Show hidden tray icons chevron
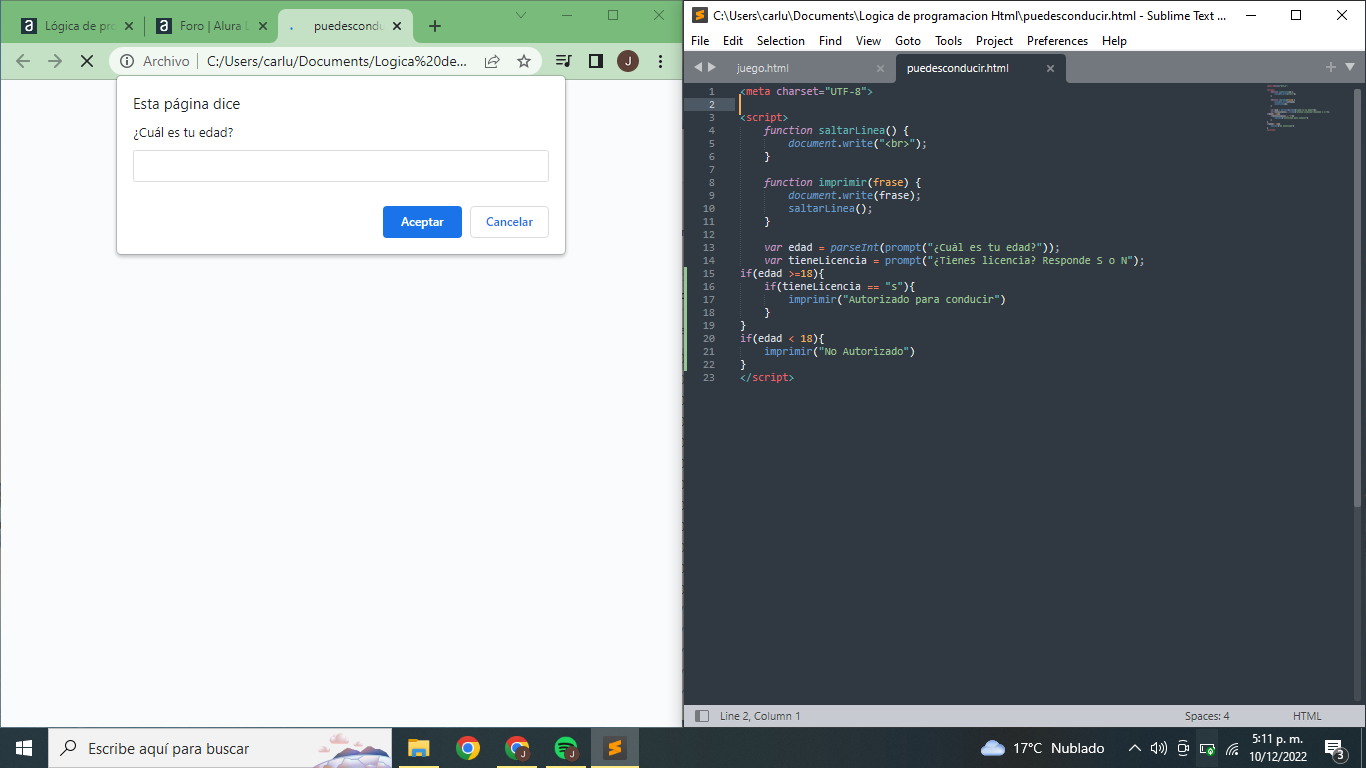This screenshot has width=1366, height=768. (1134, 748)
